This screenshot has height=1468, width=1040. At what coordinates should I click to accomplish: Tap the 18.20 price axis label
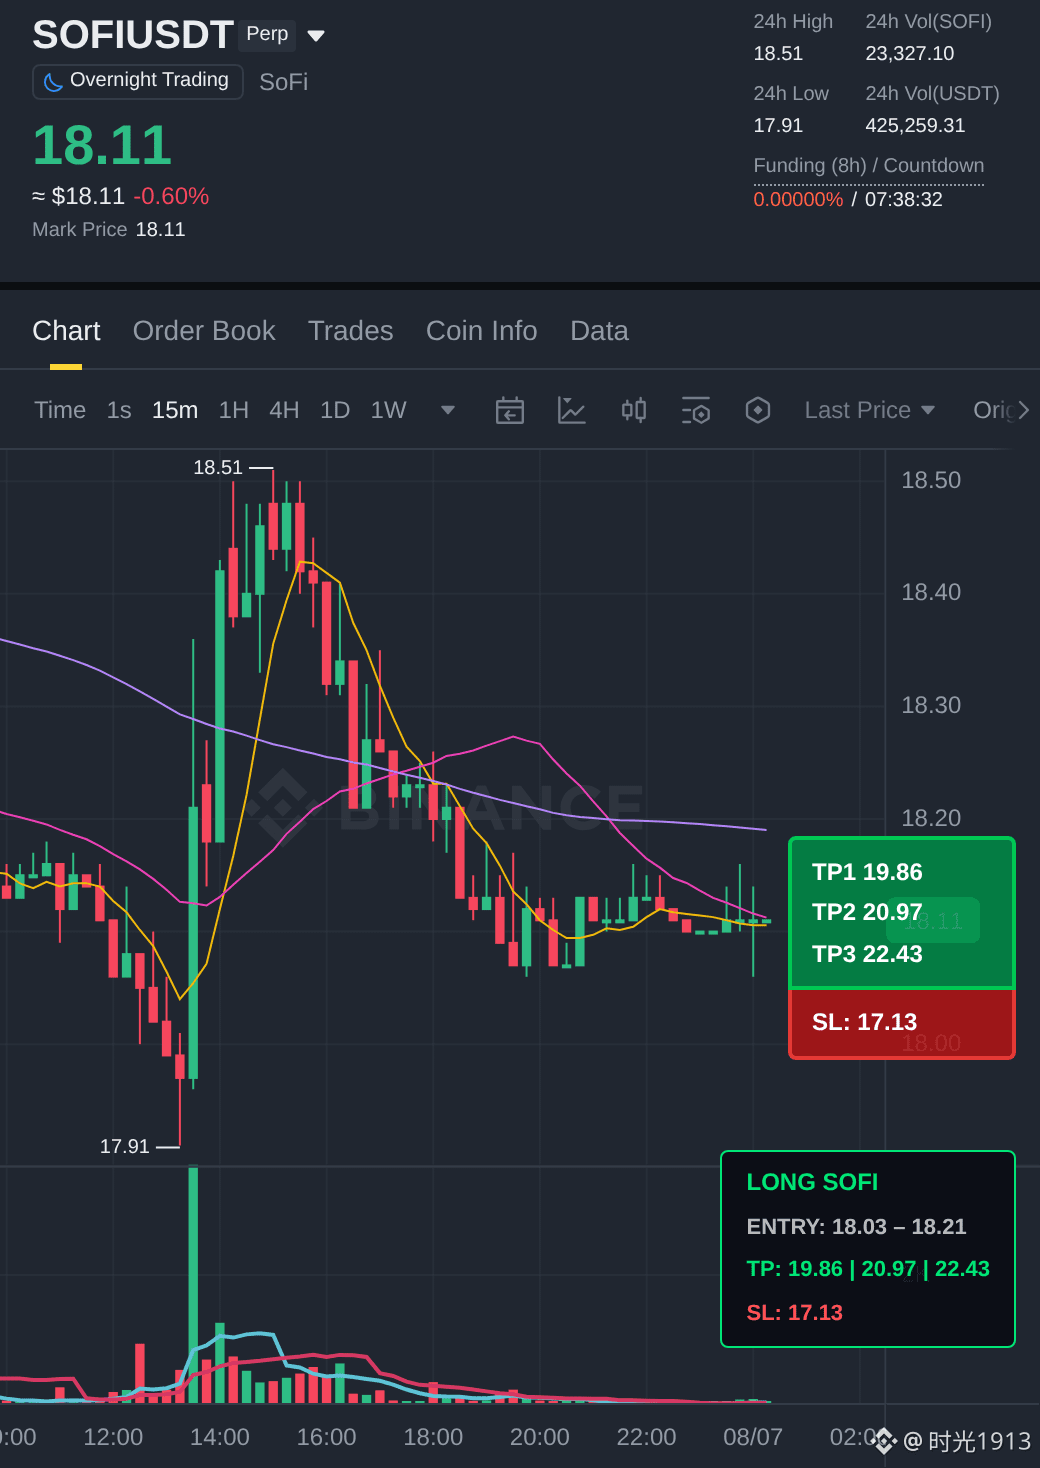931,819
